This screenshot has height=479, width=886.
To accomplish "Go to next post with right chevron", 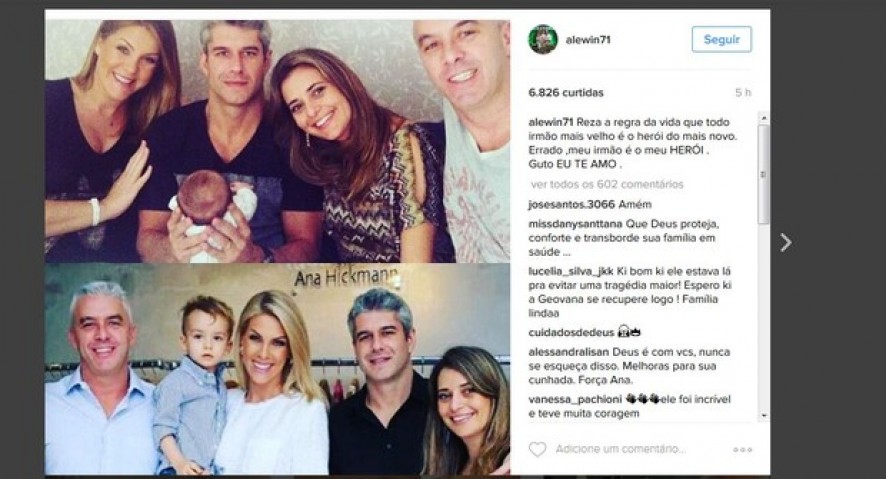I will point(785,243).
